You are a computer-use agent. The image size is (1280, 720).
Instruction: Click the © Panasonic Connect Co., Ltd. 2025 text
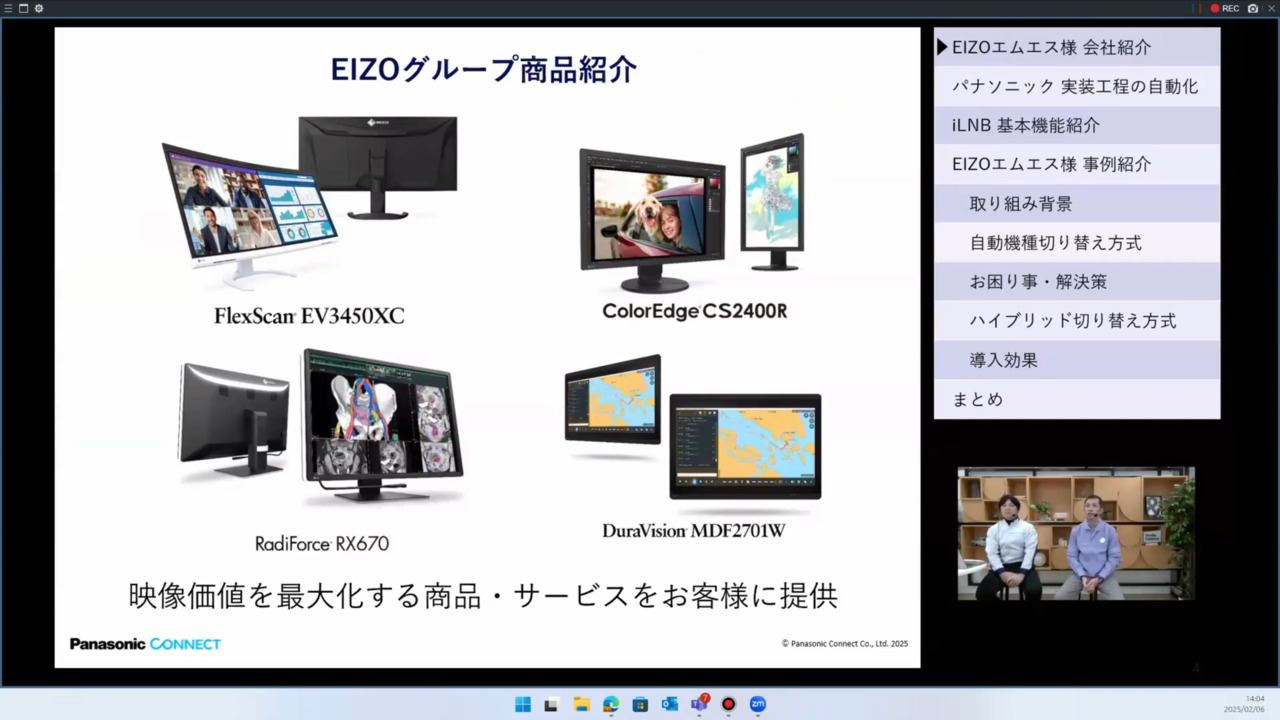tap(845, 644)
